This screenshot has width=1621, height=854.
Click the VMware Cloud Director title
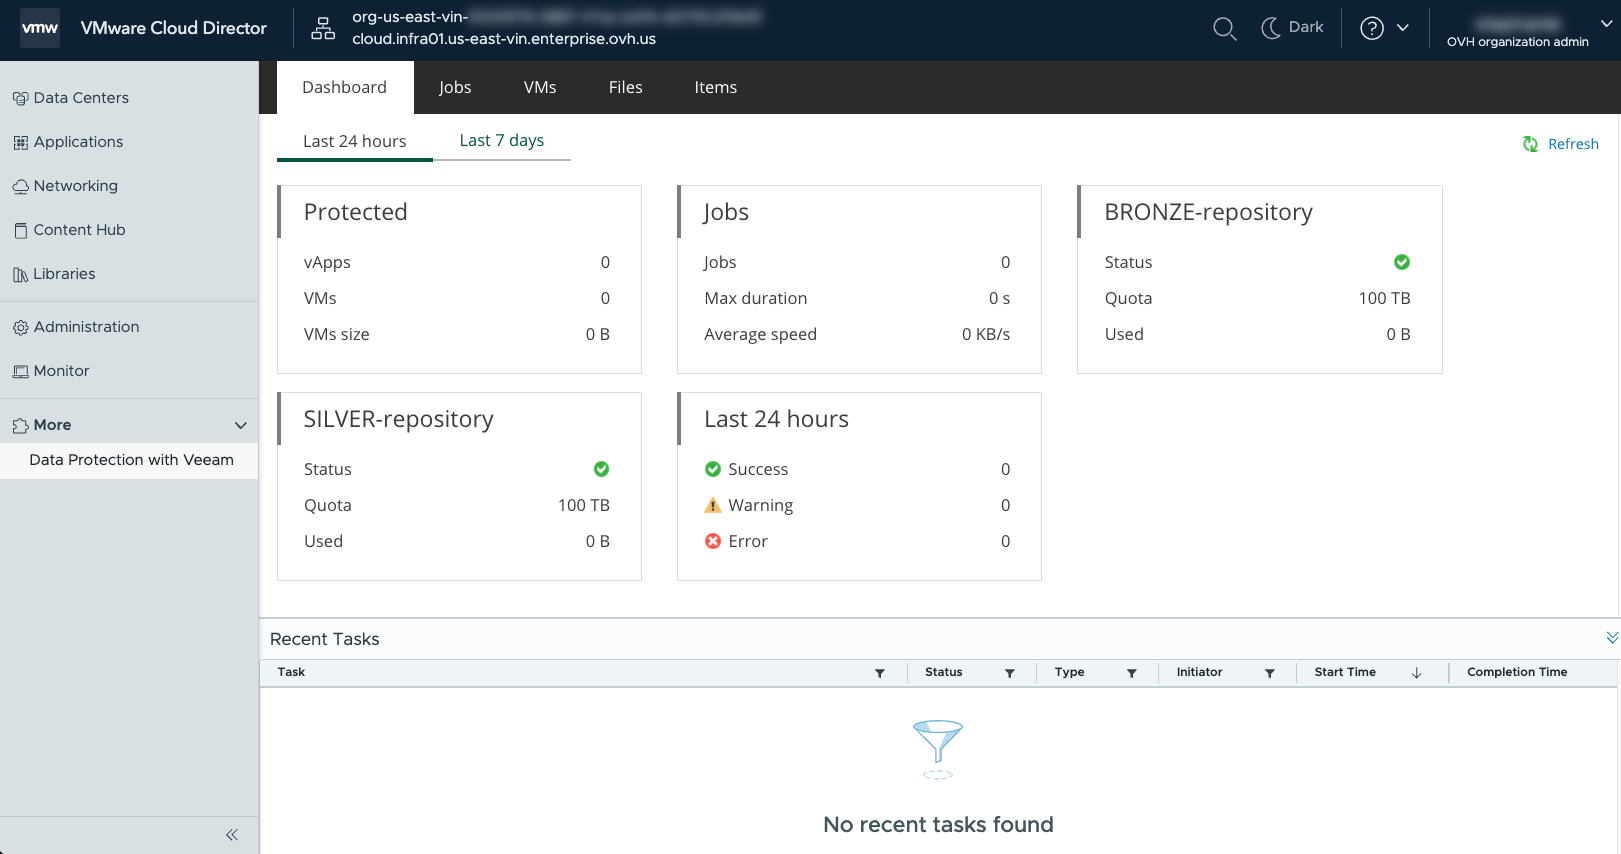[174, 28]
